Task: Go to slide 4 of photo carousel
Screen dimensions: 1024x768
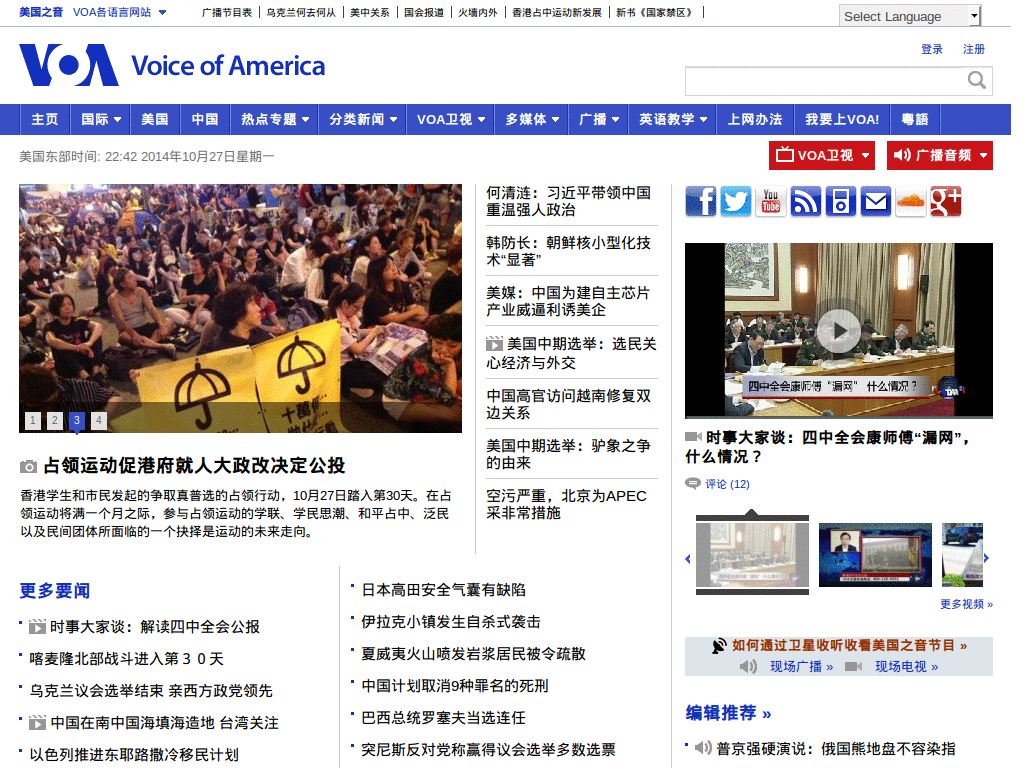Action: [x=99, y=421]
